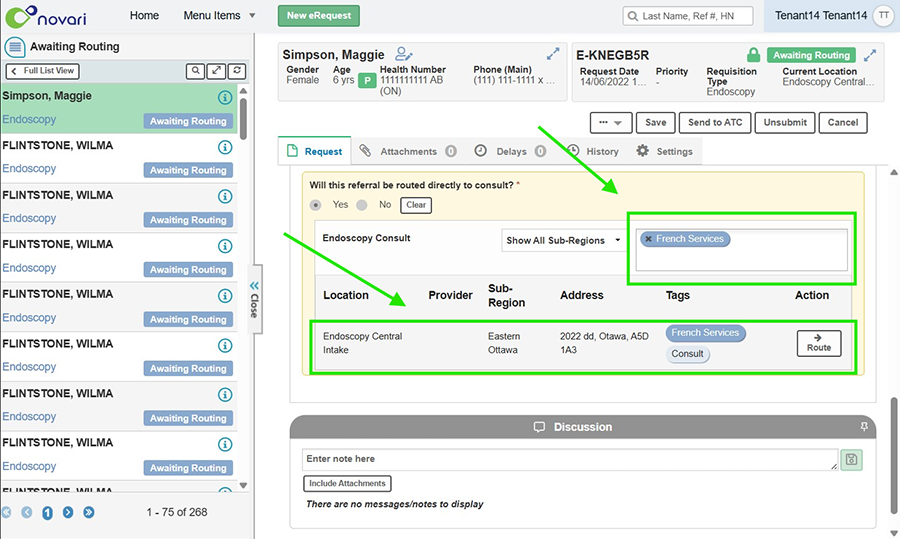Select Simpson, Maggie in the list
Screen dimensions: 900x539
118,108
